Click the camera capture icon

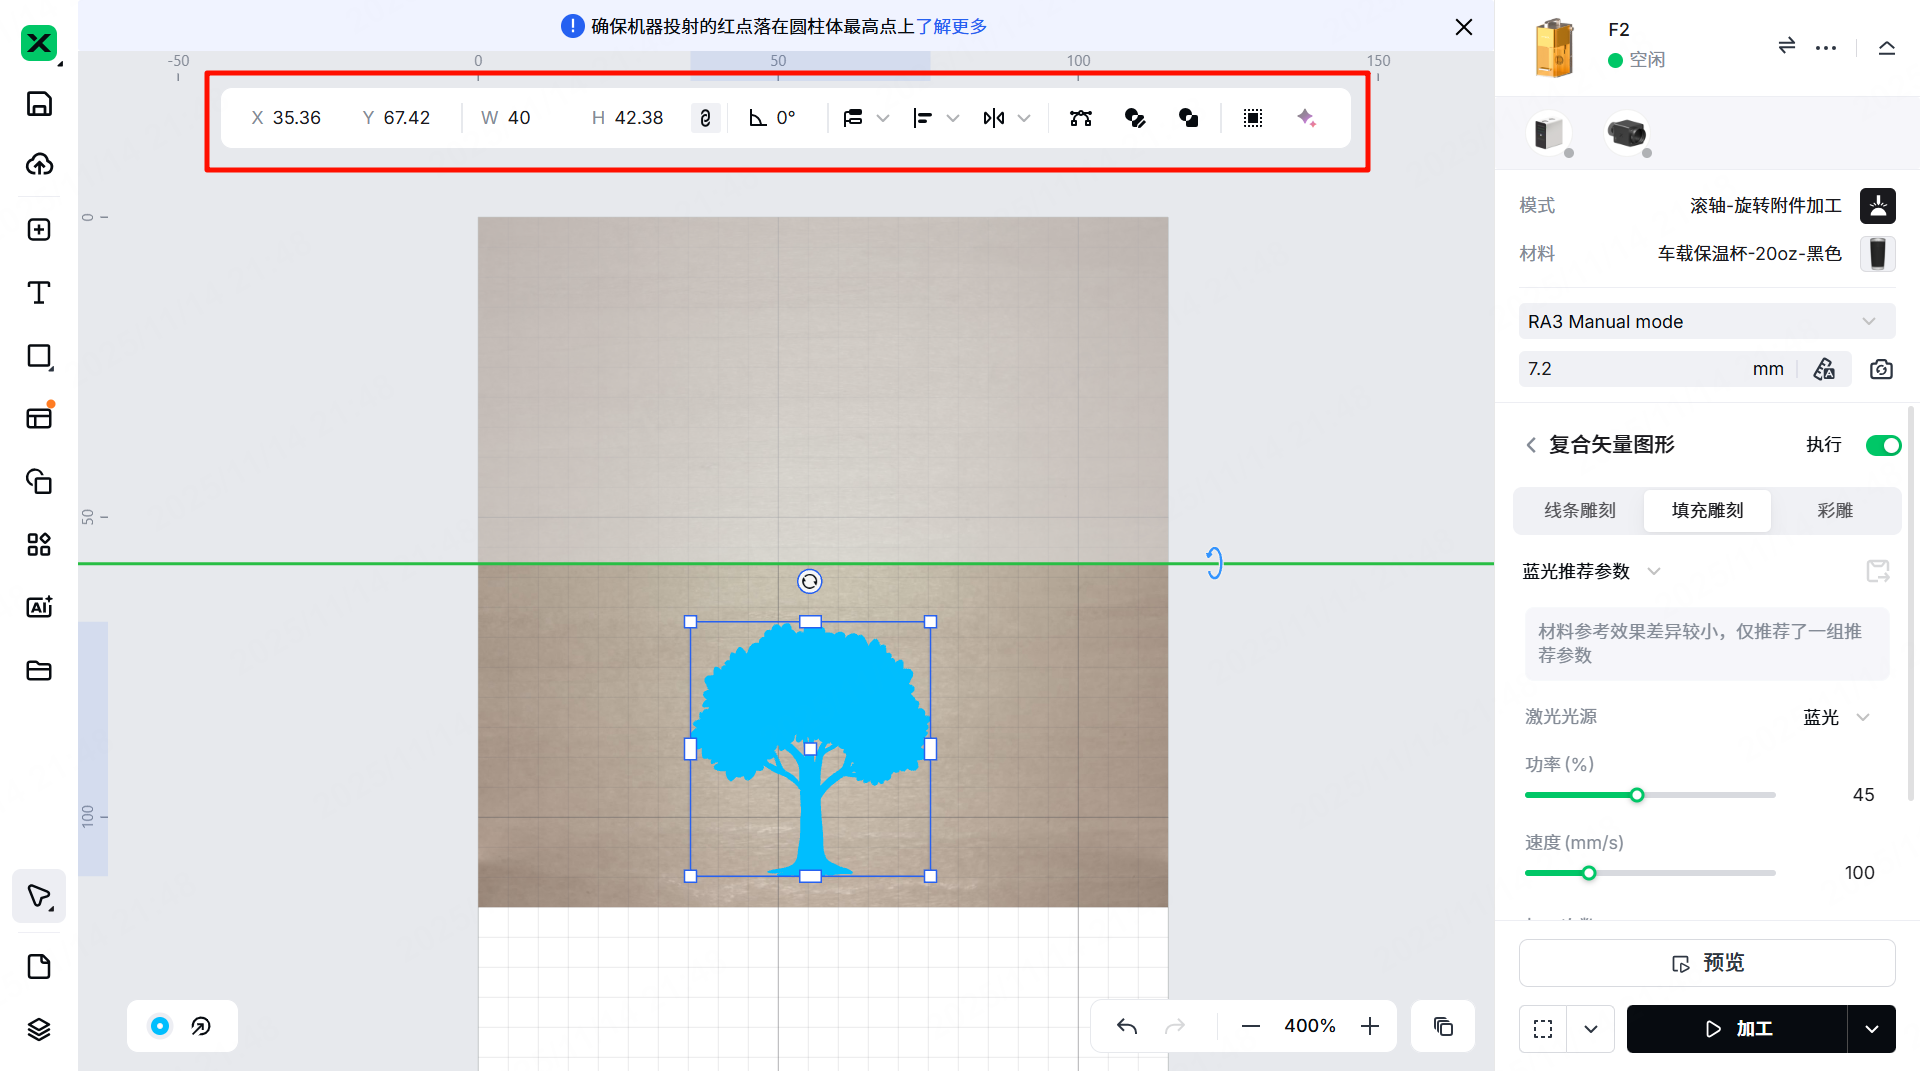[1881, 369]
